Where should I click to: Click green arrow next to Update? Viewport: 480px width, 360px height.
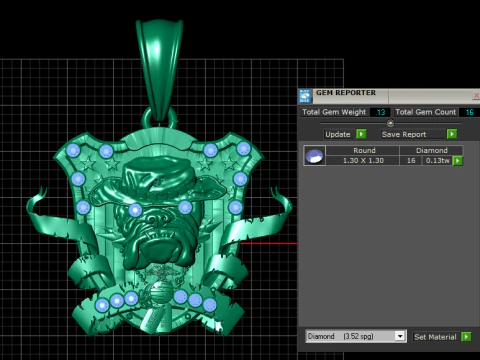(x=361, y=134)
